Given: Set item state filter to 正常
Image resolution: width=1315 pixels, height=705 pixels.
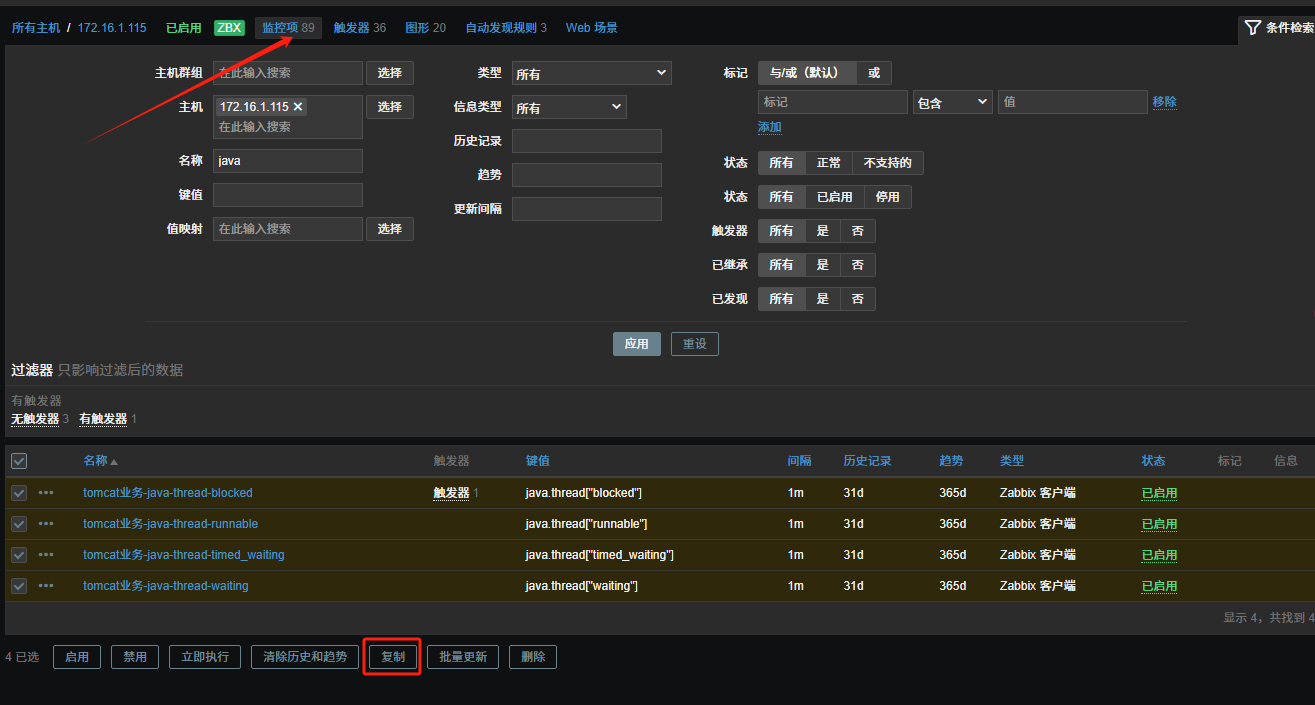Looking at the screenshot, I should (x=829, y=163).
